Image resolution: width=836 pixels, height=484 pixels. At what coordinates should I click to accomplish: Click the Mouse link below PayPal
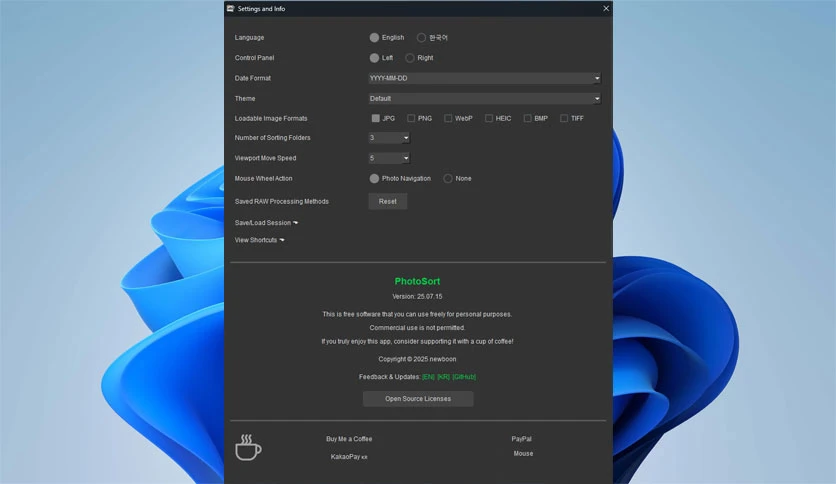523,454
